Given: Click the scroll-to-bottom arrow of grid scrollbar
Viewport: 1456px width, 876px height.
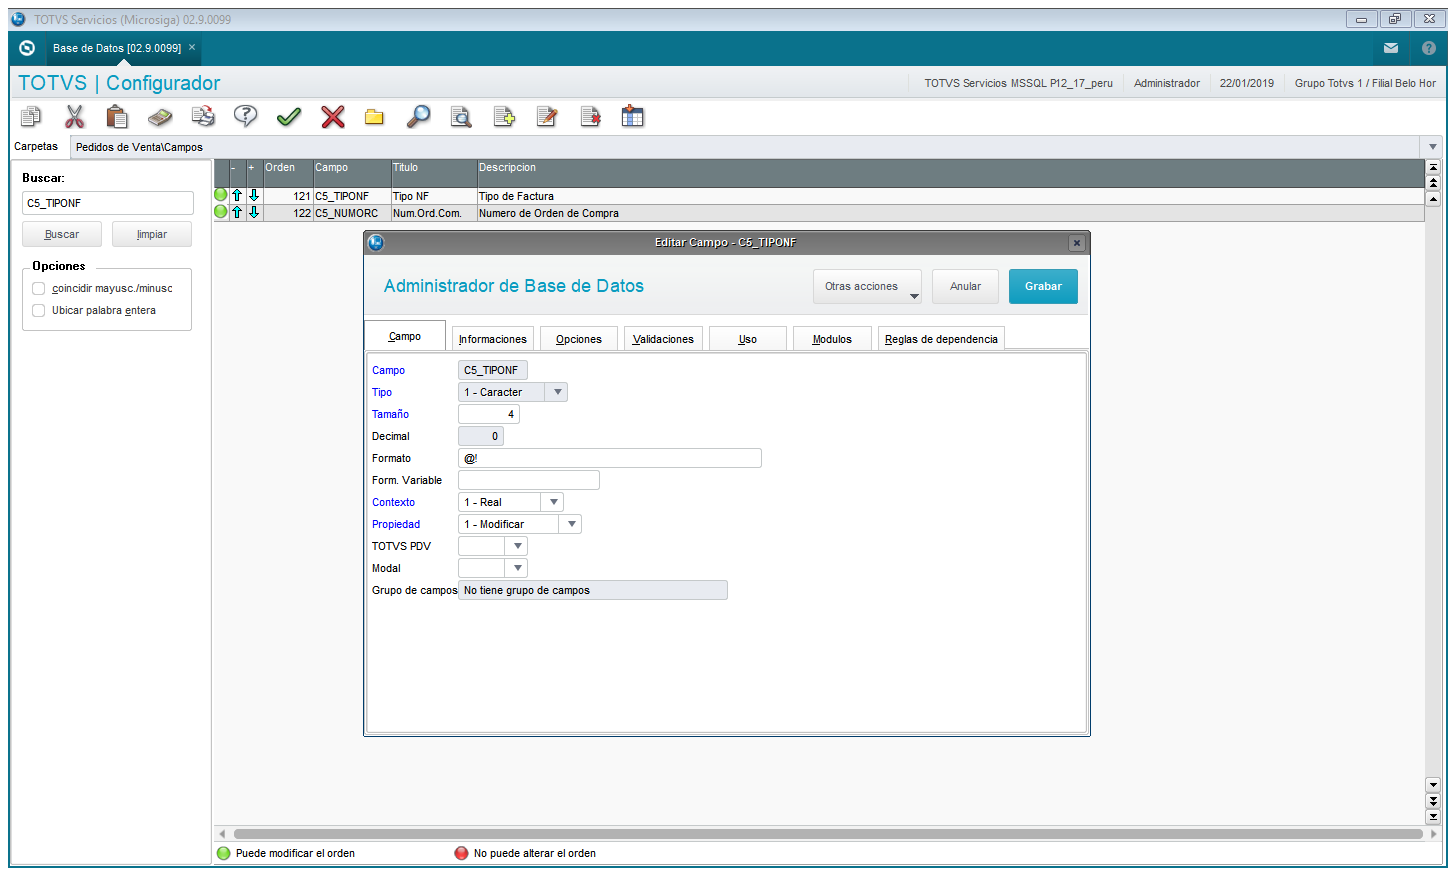Looking at the screenshot, I should click(x=1433, y=817).
